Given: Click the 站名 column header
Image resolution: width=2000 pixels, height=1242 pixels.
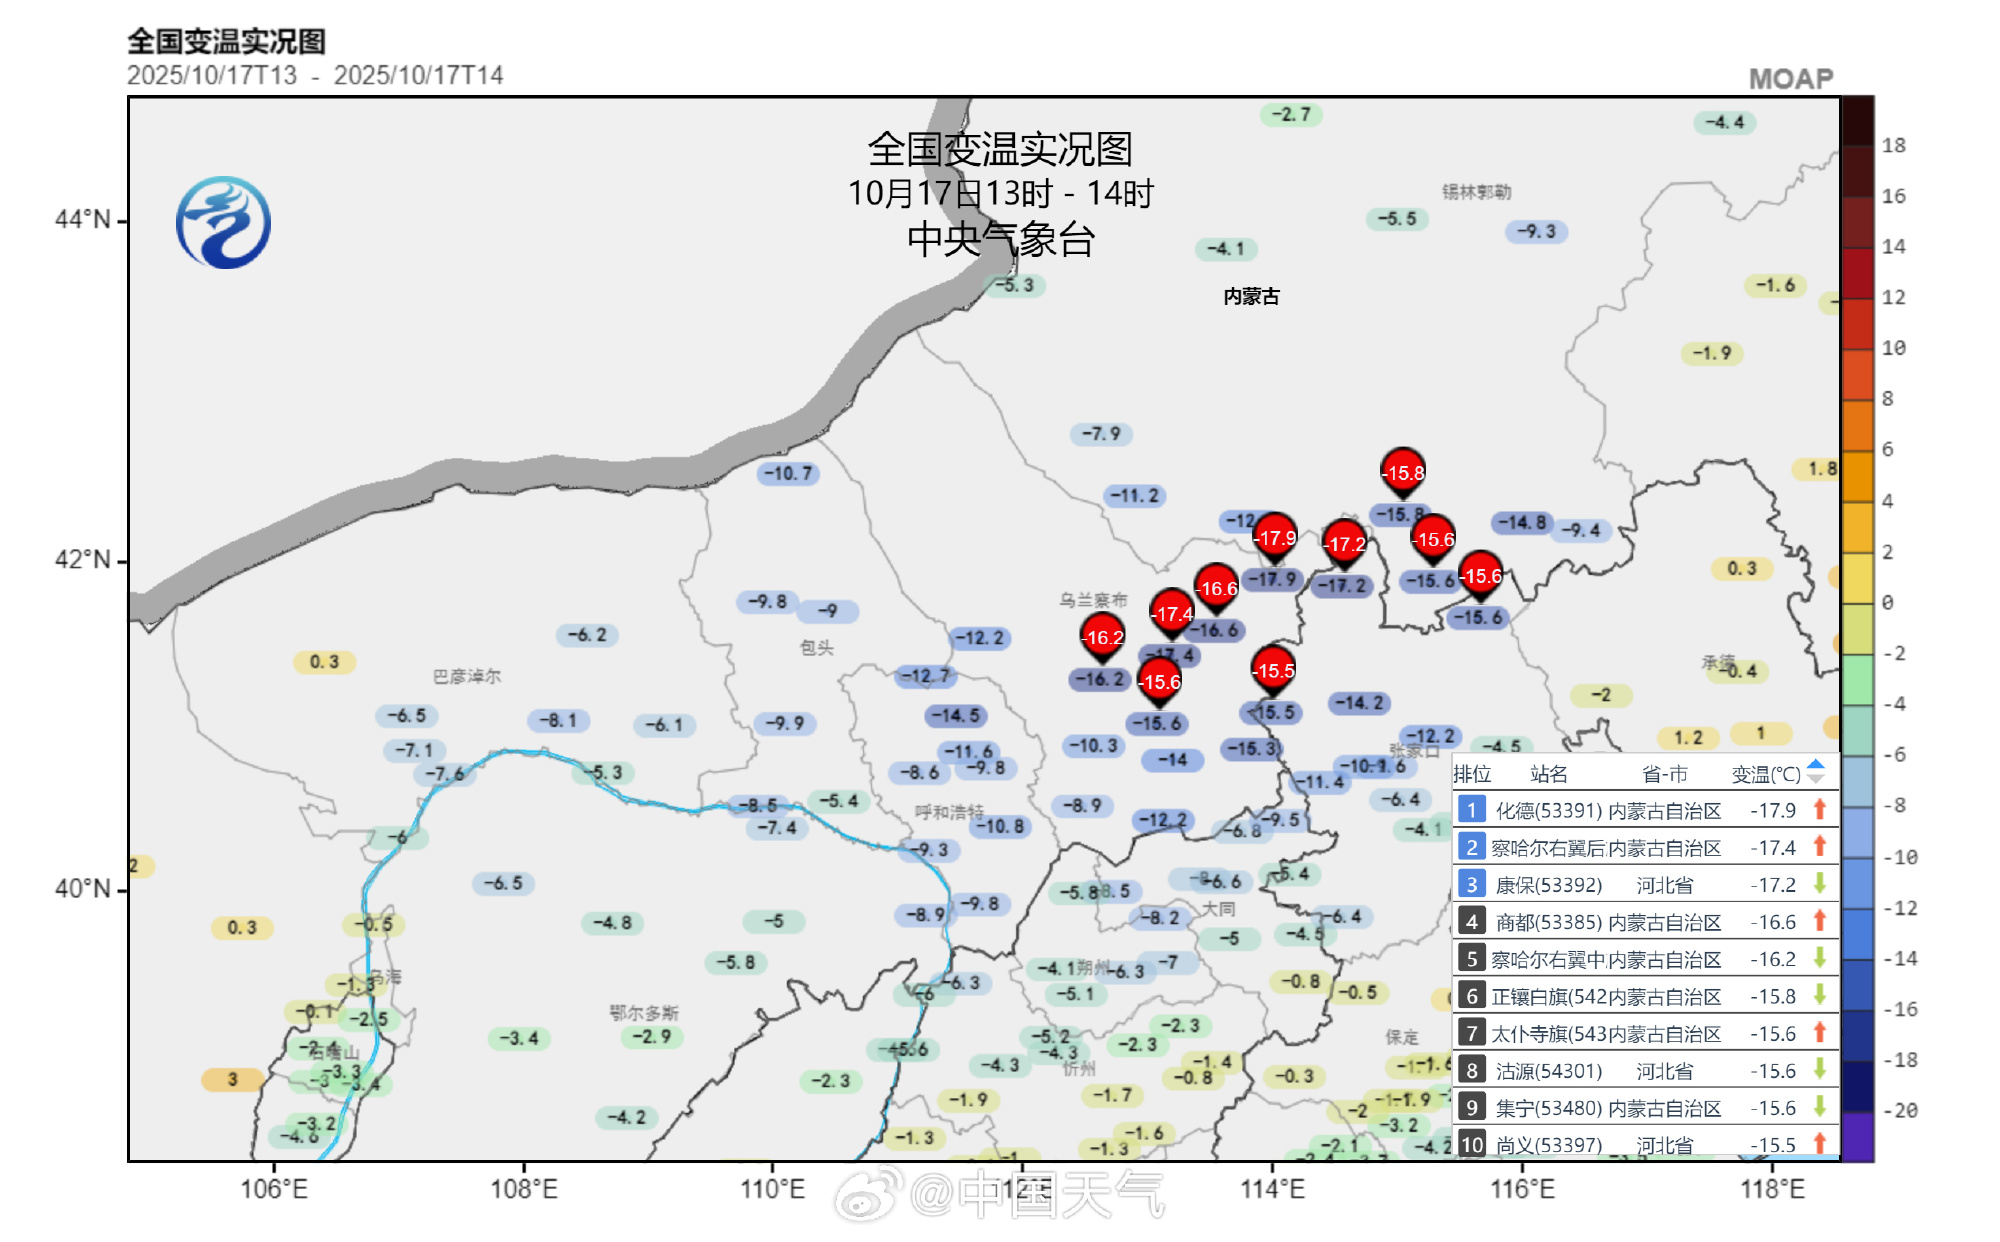Looking at the screenshot, I should point(1549,774).
